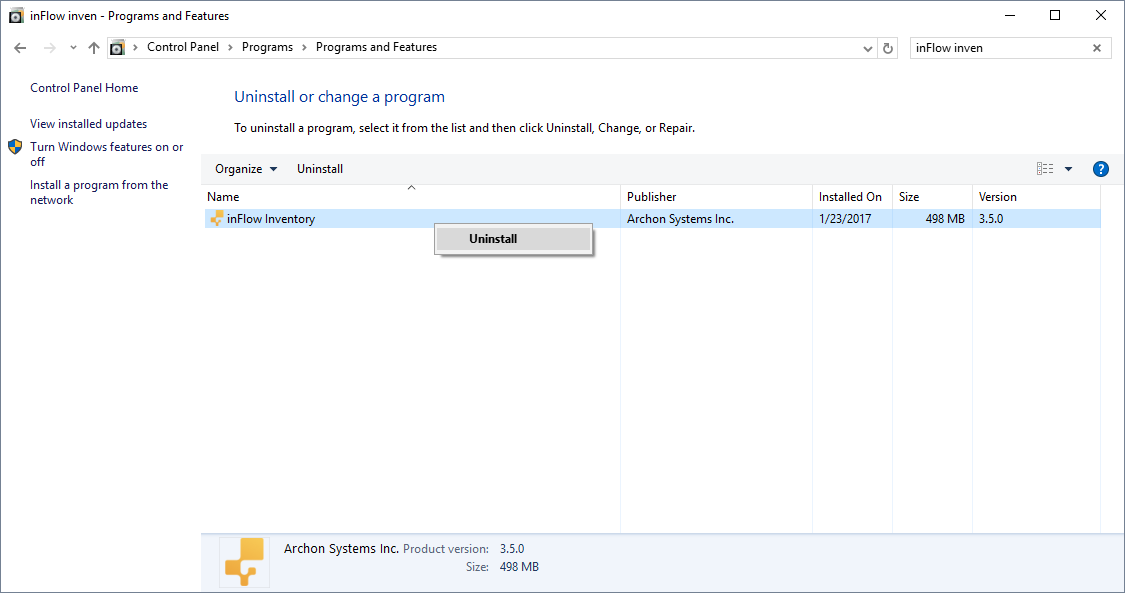Choose Uninstall from the context menu
Viewport: 1125px width, 593px height.
tap(513, 239)
